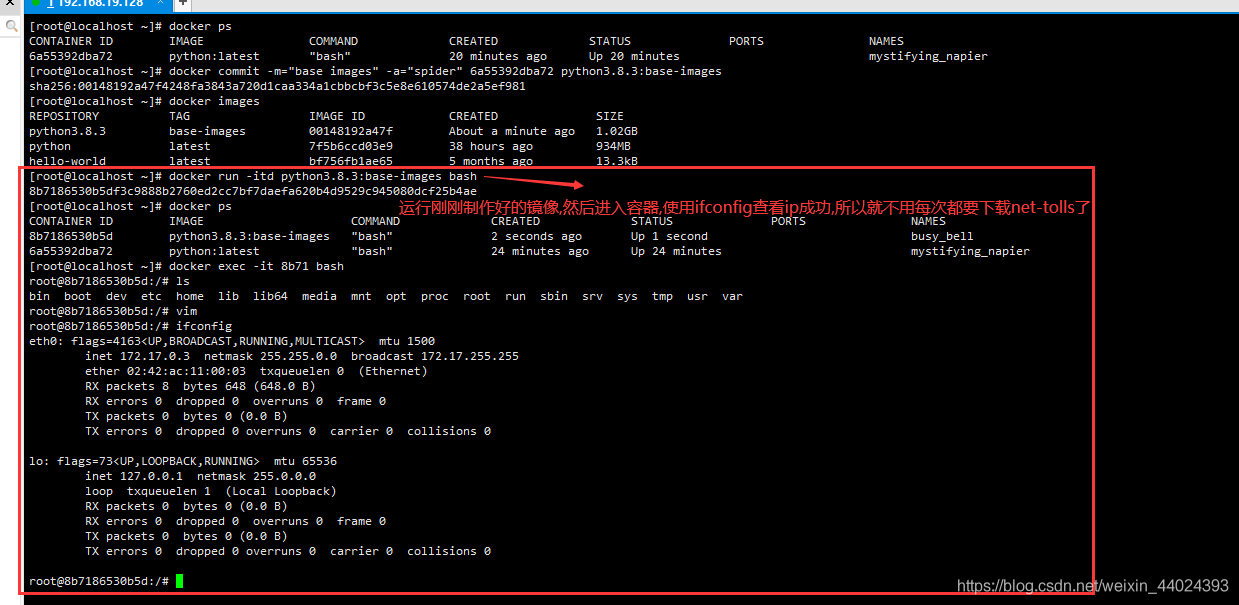
Task: Click the media directory in ls output
Action: pyautogui.click(x=319, y=296)
